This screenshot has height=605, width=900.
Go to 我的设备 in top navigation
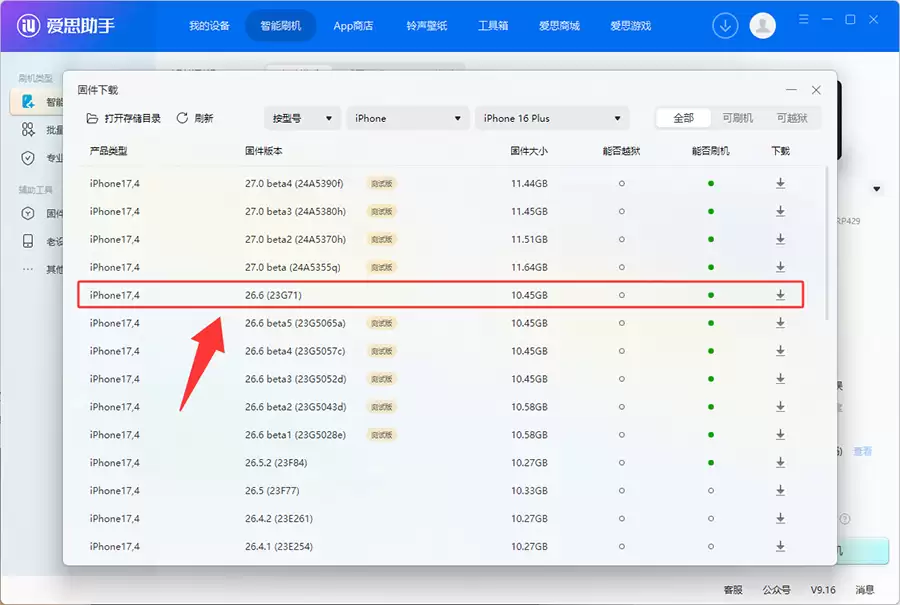[x=209, y=26]
